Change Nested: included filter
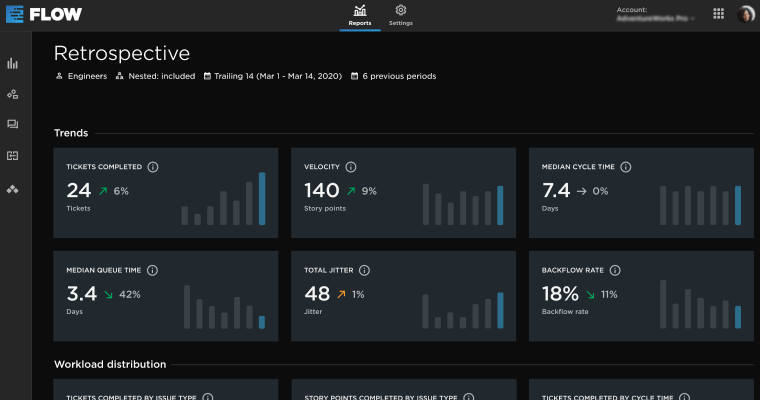Viewport: 760px width, 400px height. click(x=156, y=76)
